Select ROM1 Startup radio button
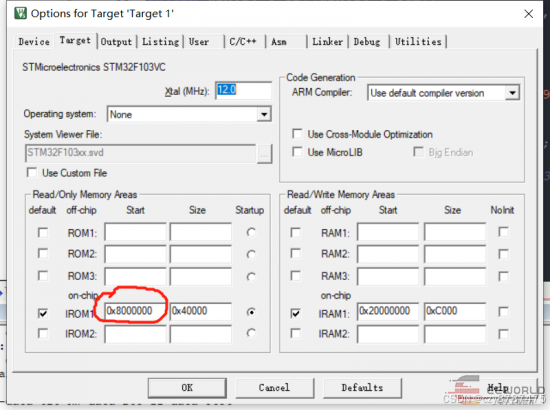The height and width of the screenshot is (410, 550). (251, 232)
